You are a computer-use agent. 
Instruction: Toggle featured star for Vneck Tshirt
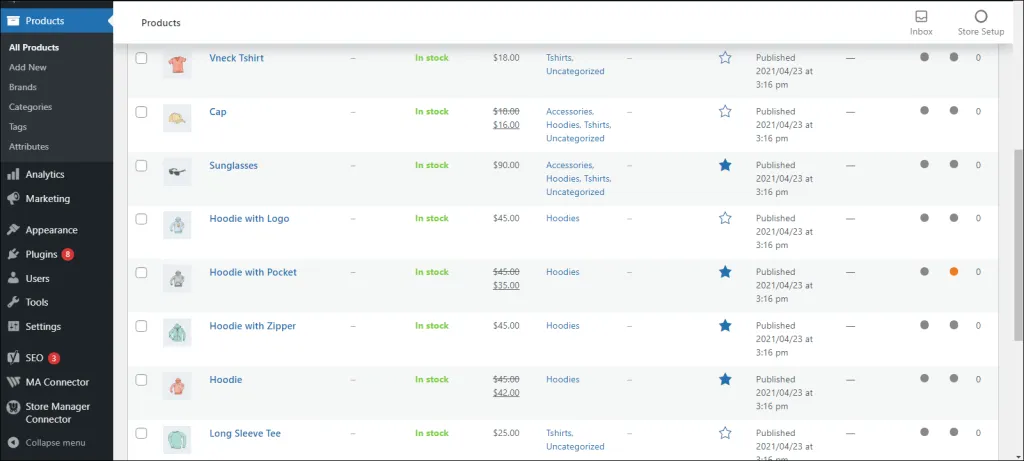click(x=725, y=58)
